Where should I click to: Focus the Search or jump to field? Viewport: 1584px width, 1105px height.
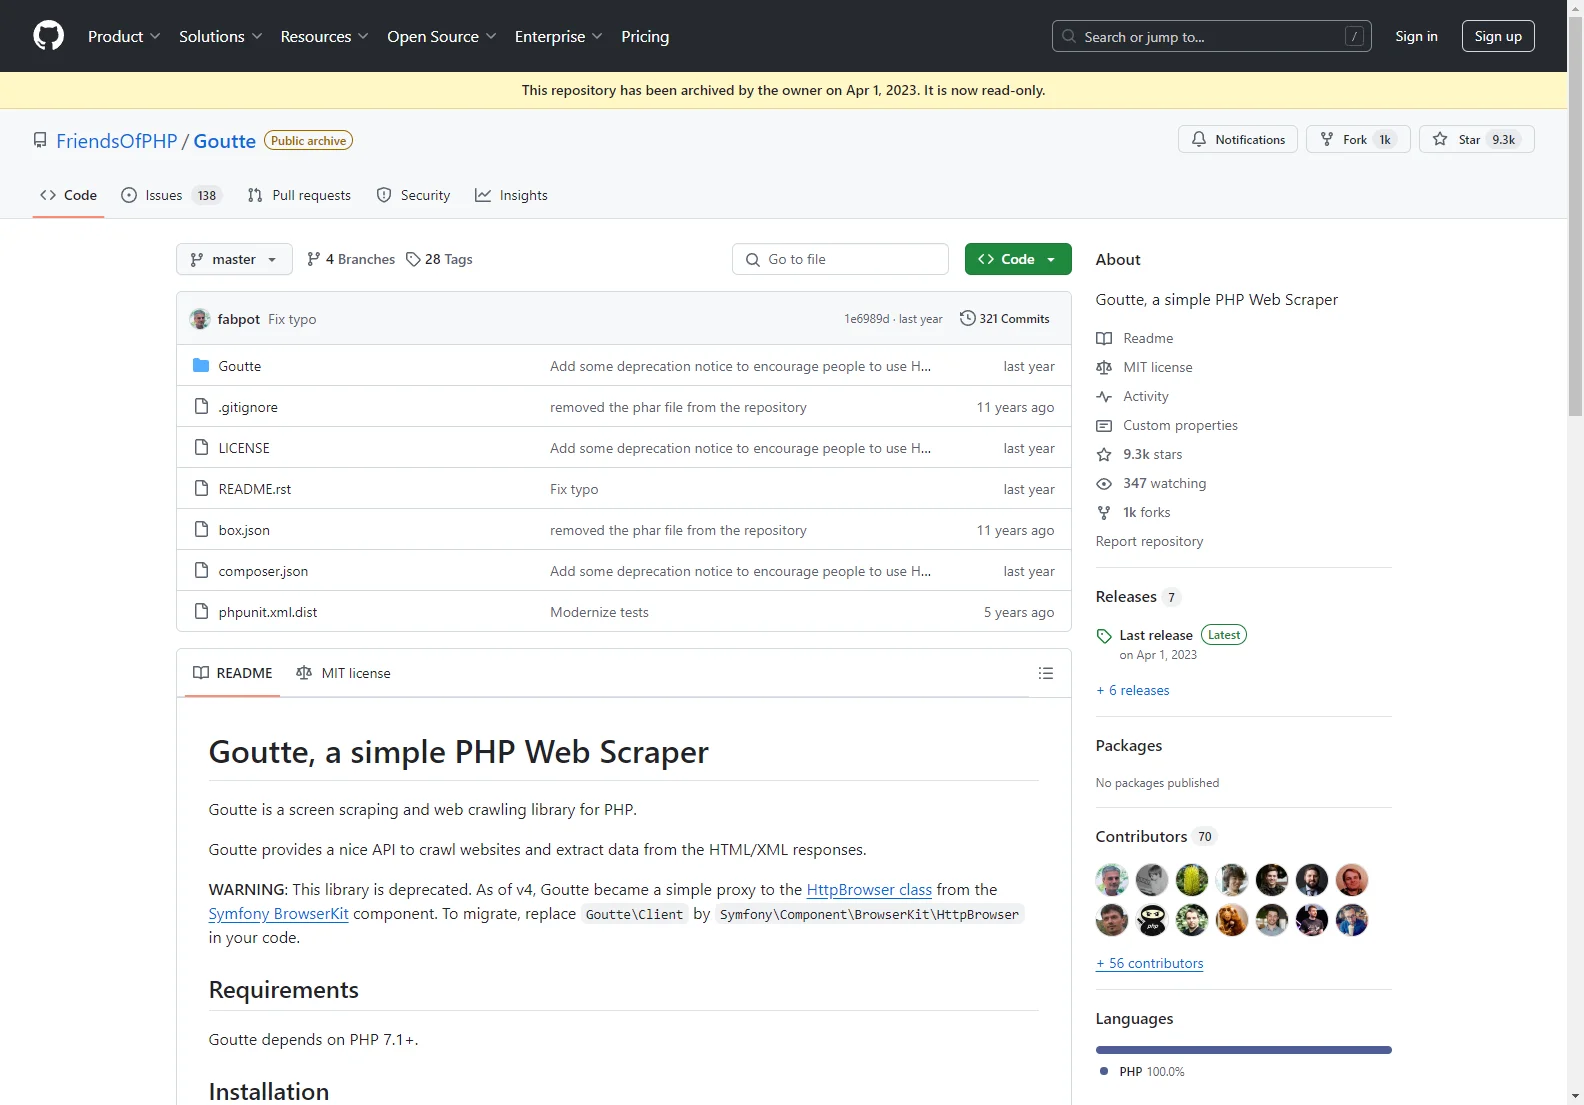coord(1211,36)
